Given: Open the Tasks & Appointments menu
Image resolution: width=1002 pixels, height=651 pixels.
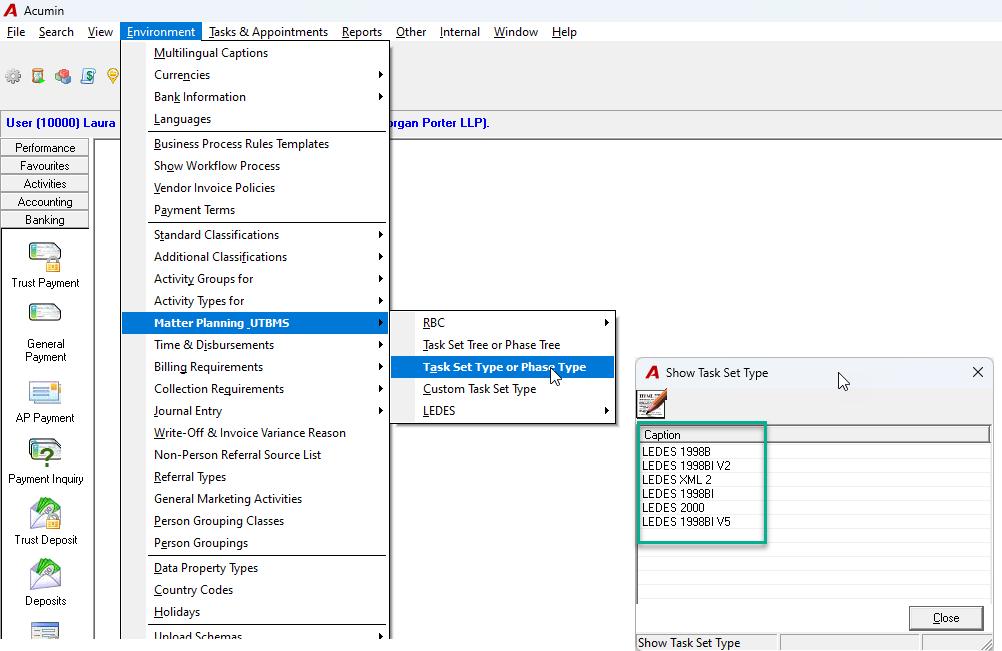Looking at the screenshot, I should pos(268,32).
